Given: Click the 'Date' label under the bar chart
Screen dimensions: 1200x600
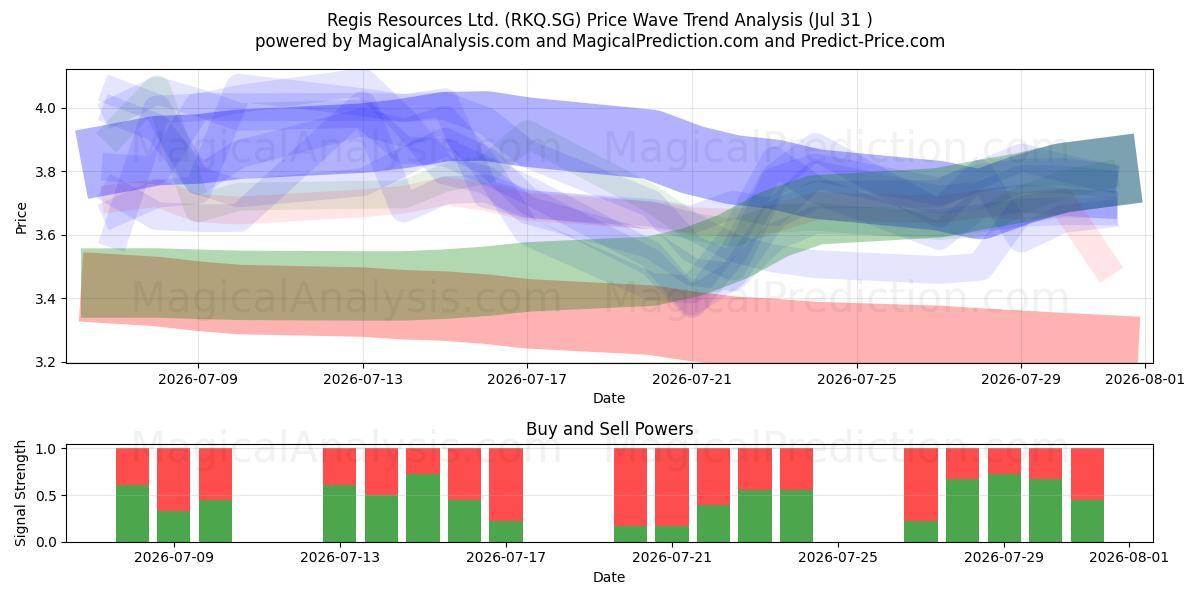Looking at the screenshot, I should (609, 577).
